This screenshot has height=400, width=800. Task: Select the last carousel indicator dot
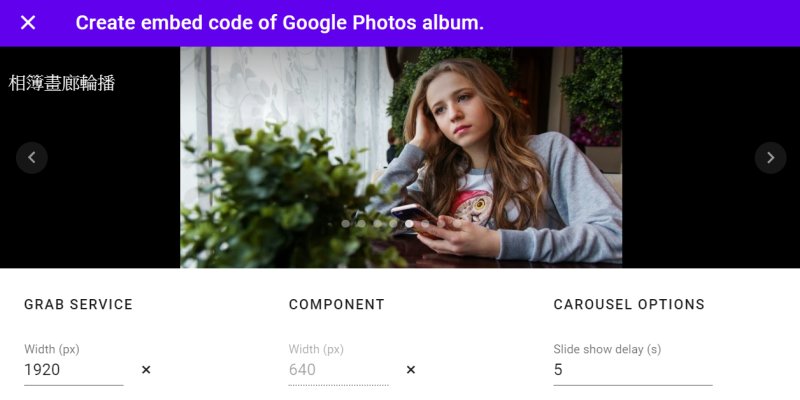pyautogui.click(x=457, y=223)
